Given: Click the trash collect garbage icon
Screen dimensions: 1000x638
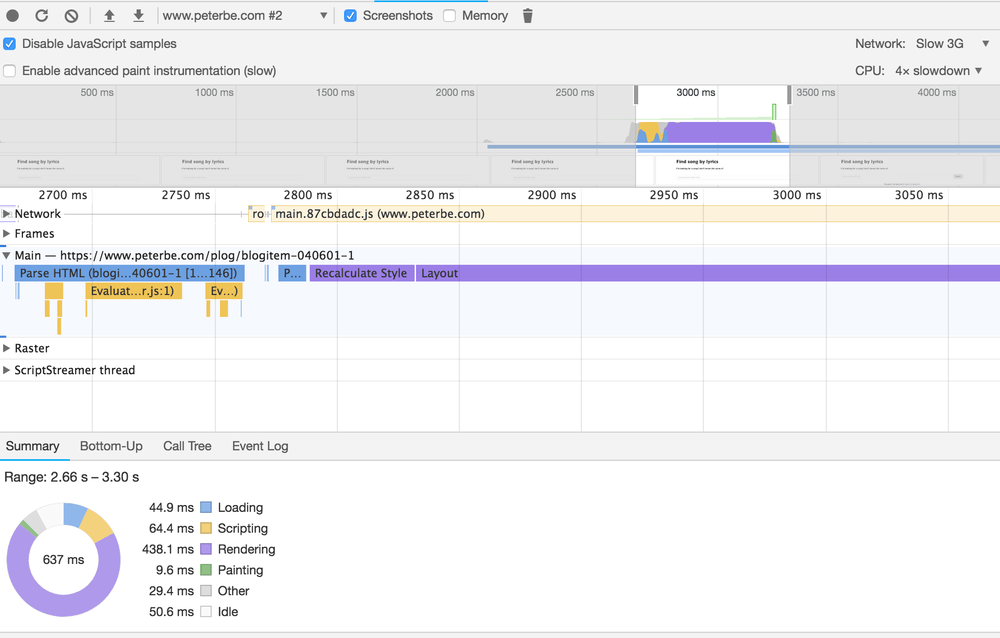Looking at the screenshot, I should point(528,16).
